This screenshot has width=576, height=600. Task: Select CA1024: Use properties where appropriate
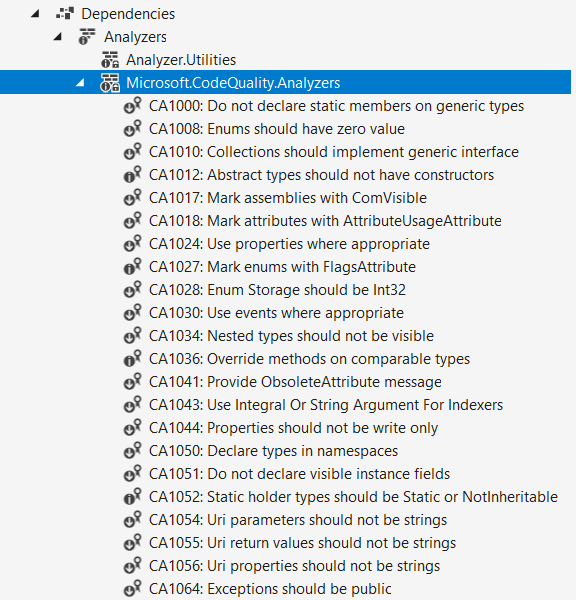click(x=289, y=244)
